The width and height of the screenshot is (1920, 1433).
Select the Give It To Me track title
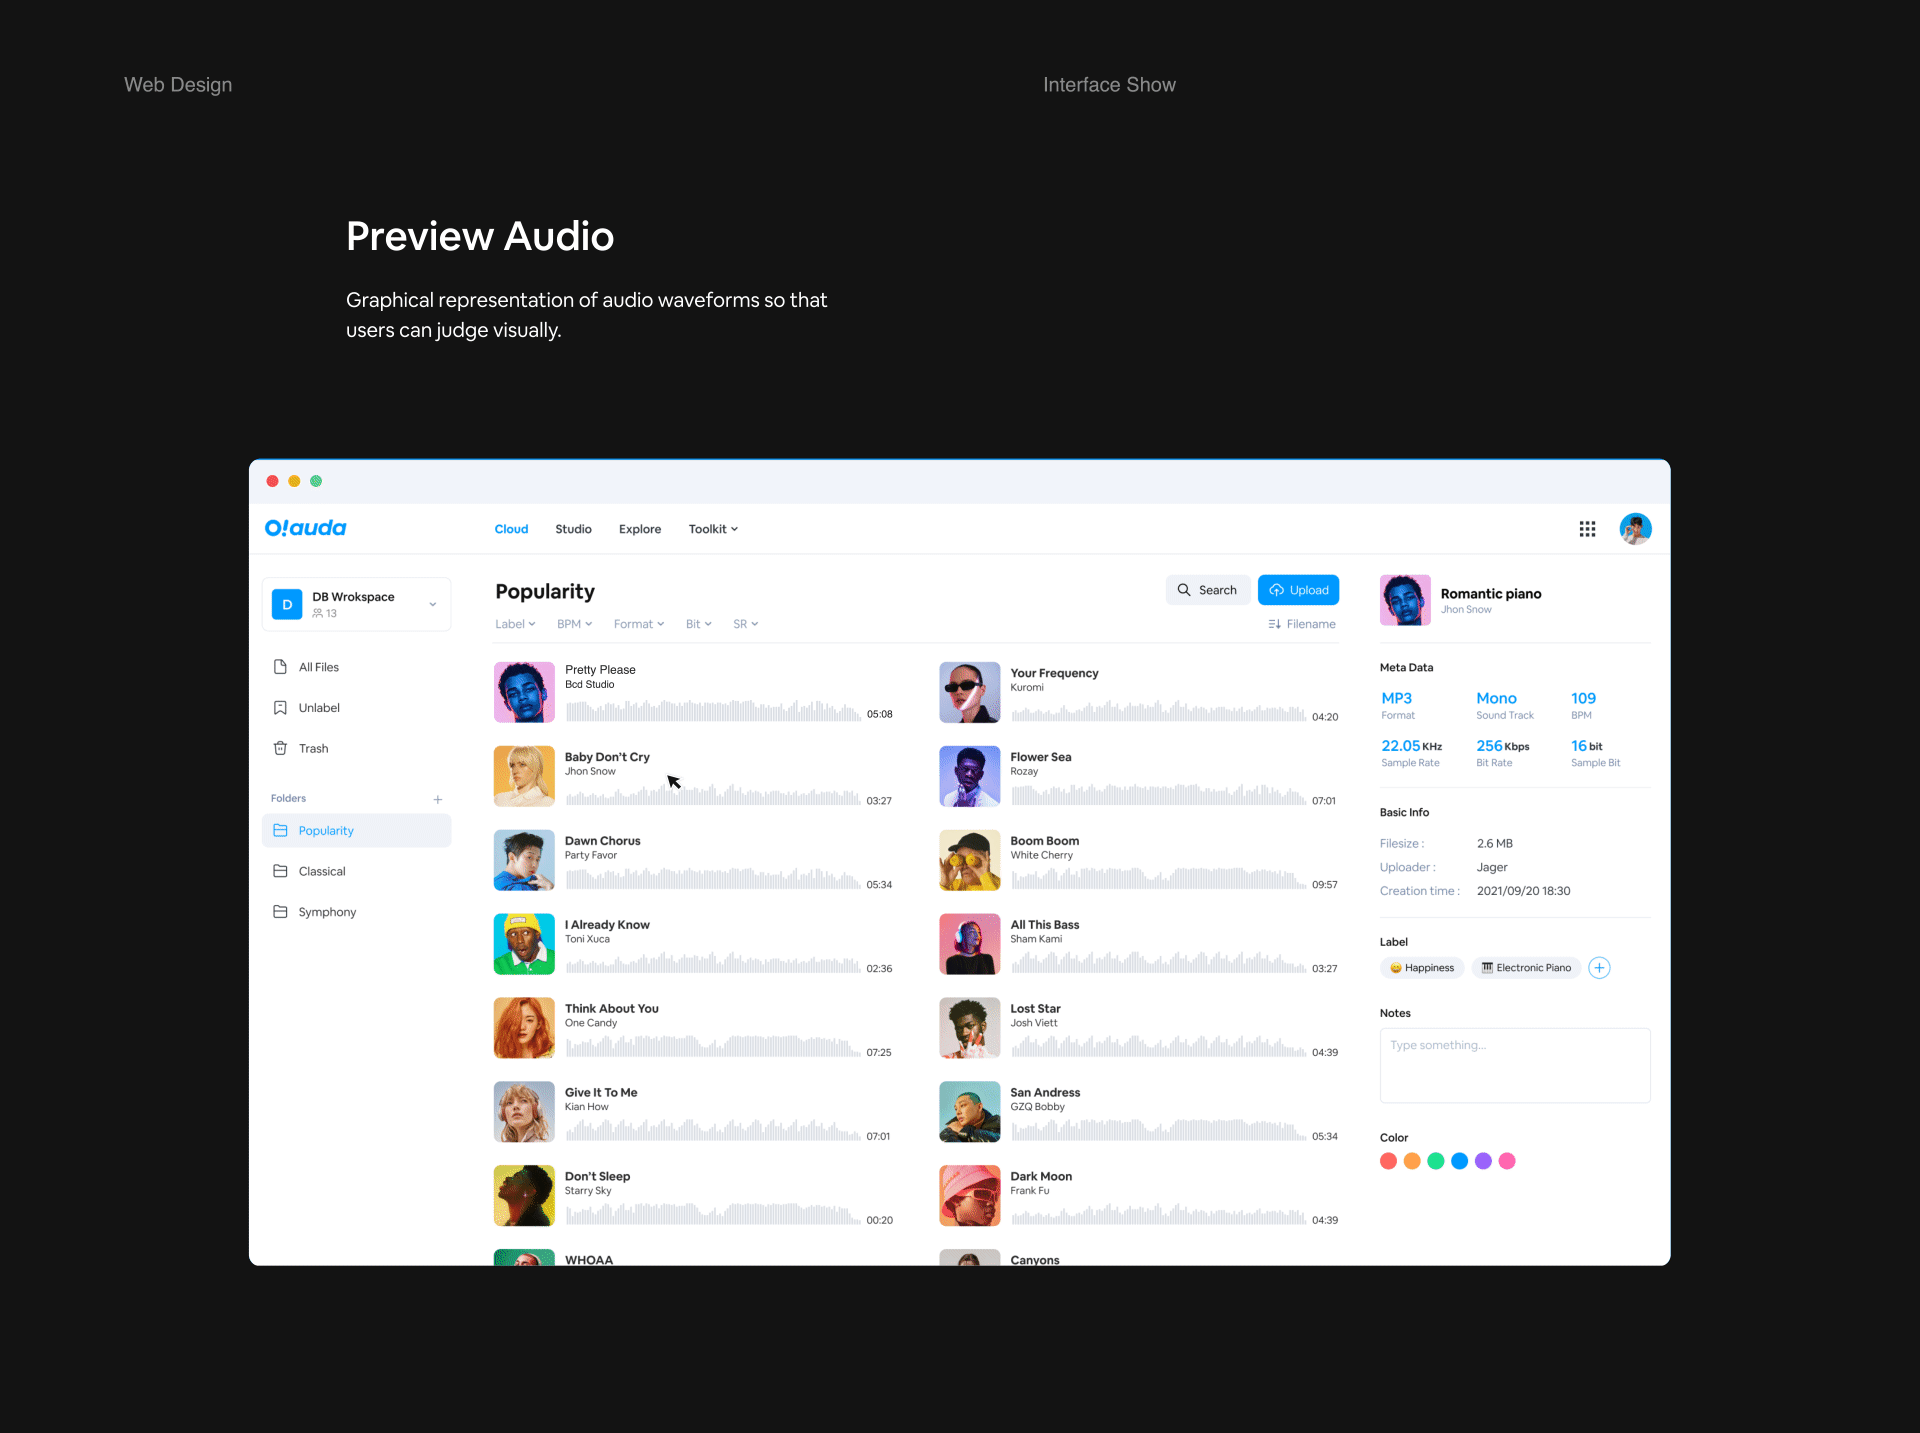[601, 1093]
